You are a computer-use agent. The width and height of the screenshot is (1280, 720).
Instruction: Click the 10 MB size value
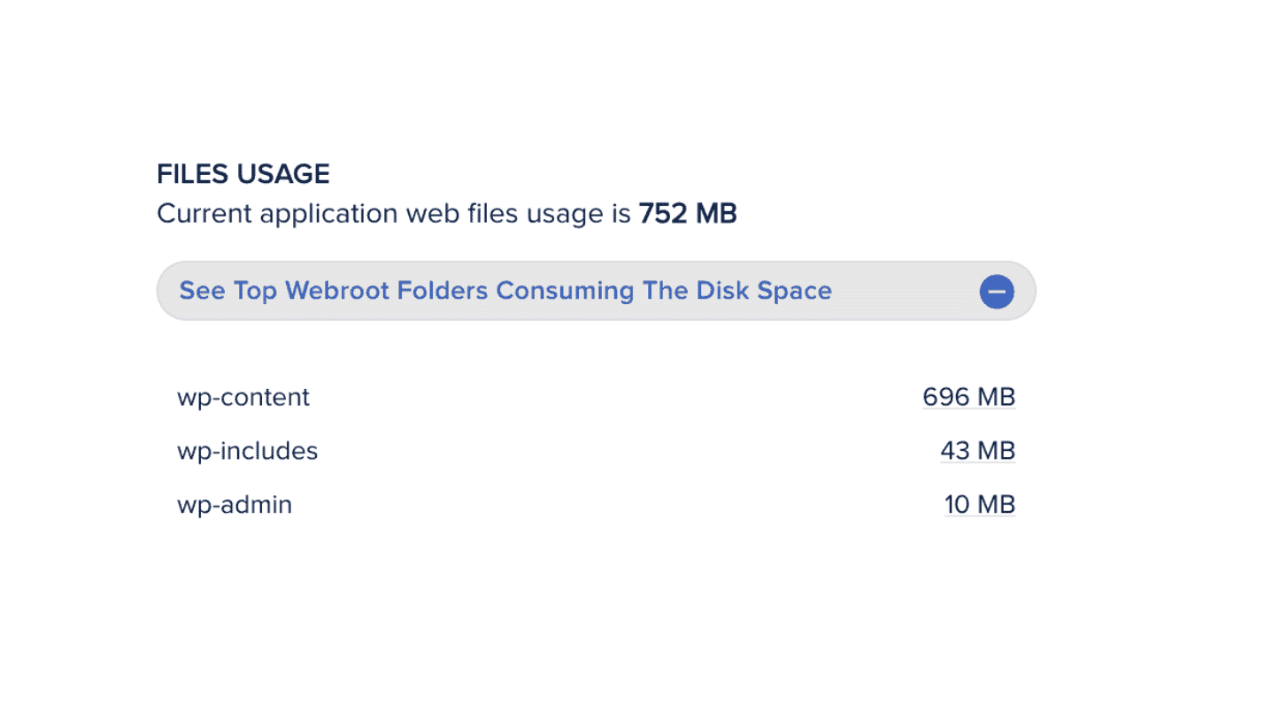tap(979, 505)
